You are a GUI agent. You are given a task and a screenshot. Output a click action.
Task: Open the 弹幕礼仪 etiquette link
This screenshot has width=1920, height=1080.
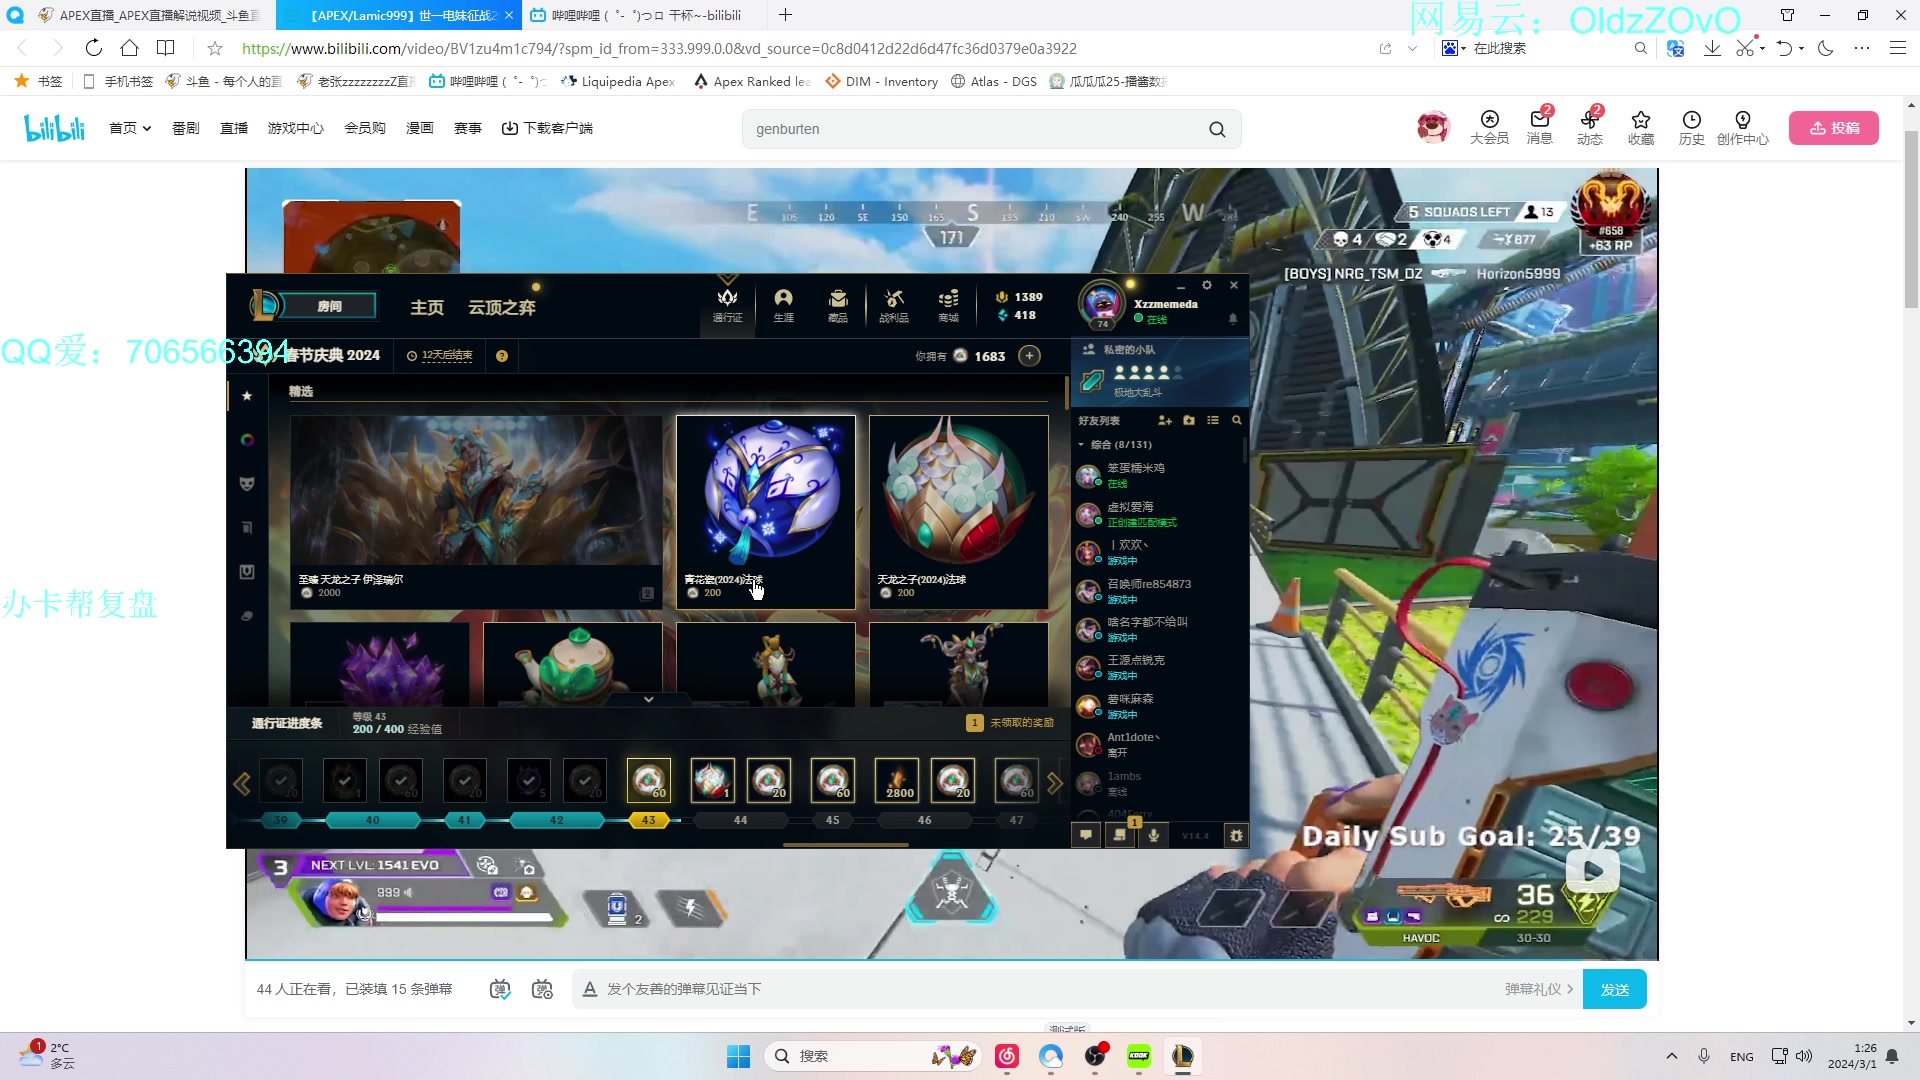tap(1539, 989)
